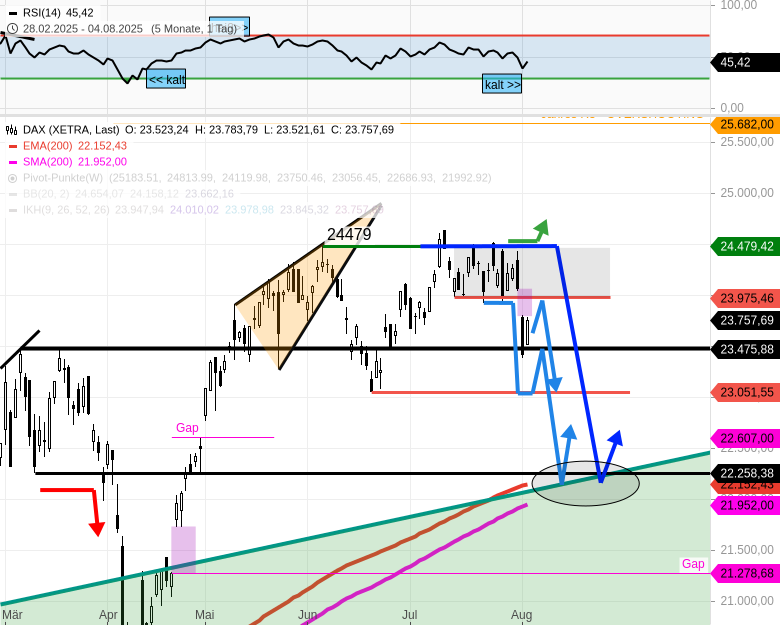780x625 pixels.
Task: Click the magenta price tag 21.952,00
Action: click(x=744, y=506)
